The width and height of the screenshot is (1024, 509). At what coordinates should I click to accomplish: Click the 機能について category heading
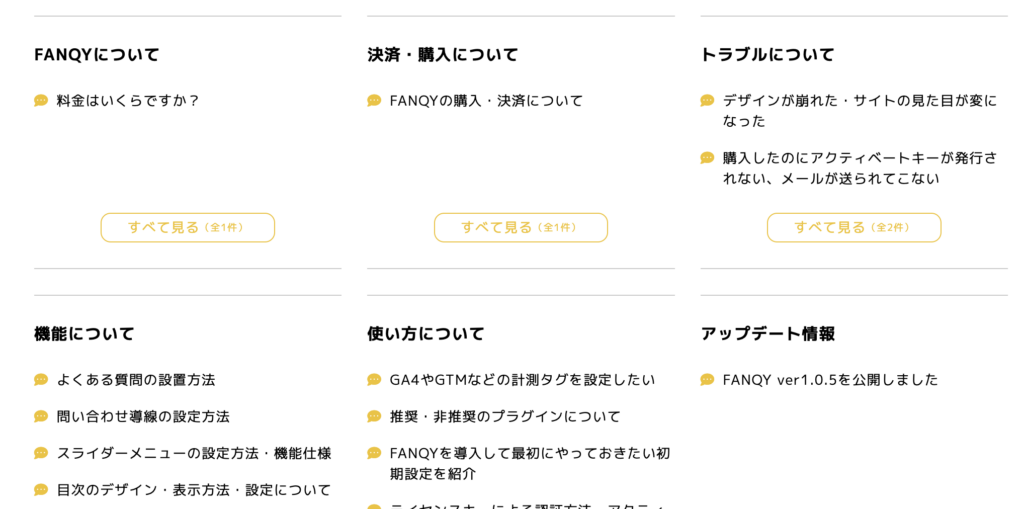click(x=84, y=333)
